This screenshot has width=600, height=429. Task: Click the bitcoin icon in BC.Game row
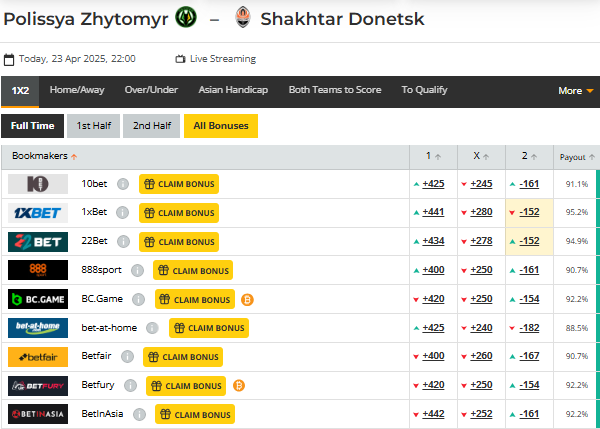[247, 299]
